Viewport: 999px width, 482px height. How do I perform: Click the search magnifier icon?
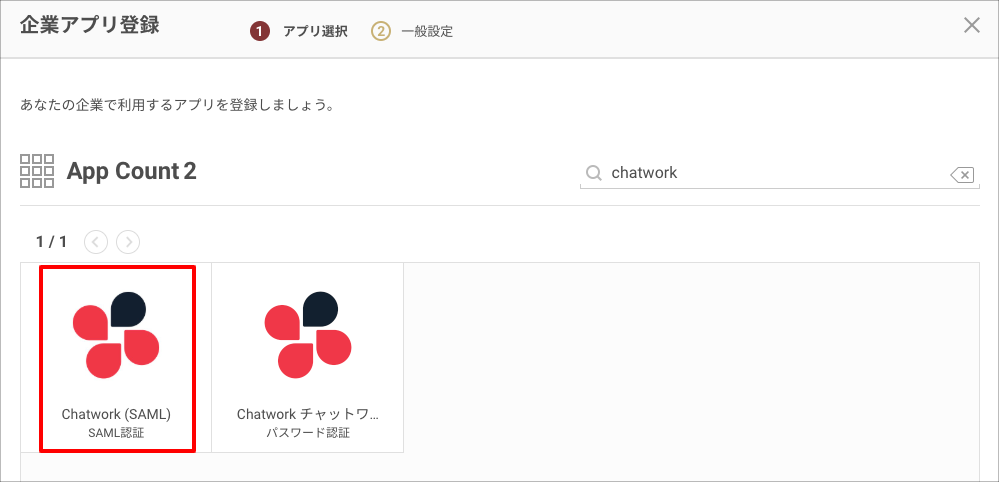coord(594,173)
